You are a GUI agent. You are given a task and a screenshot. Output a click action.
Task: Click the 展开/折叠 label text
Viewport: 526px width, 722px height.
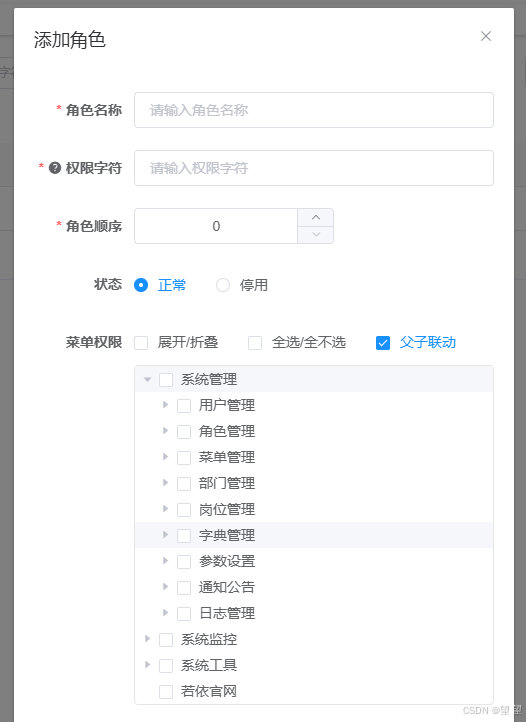[x=188, y=343]
